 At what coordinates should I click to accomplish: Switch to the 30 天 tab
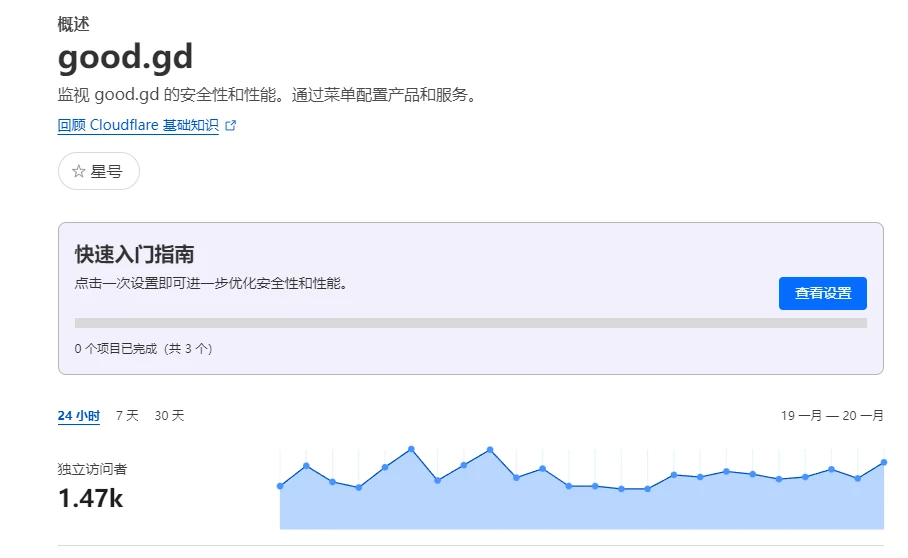coord(169,416)
